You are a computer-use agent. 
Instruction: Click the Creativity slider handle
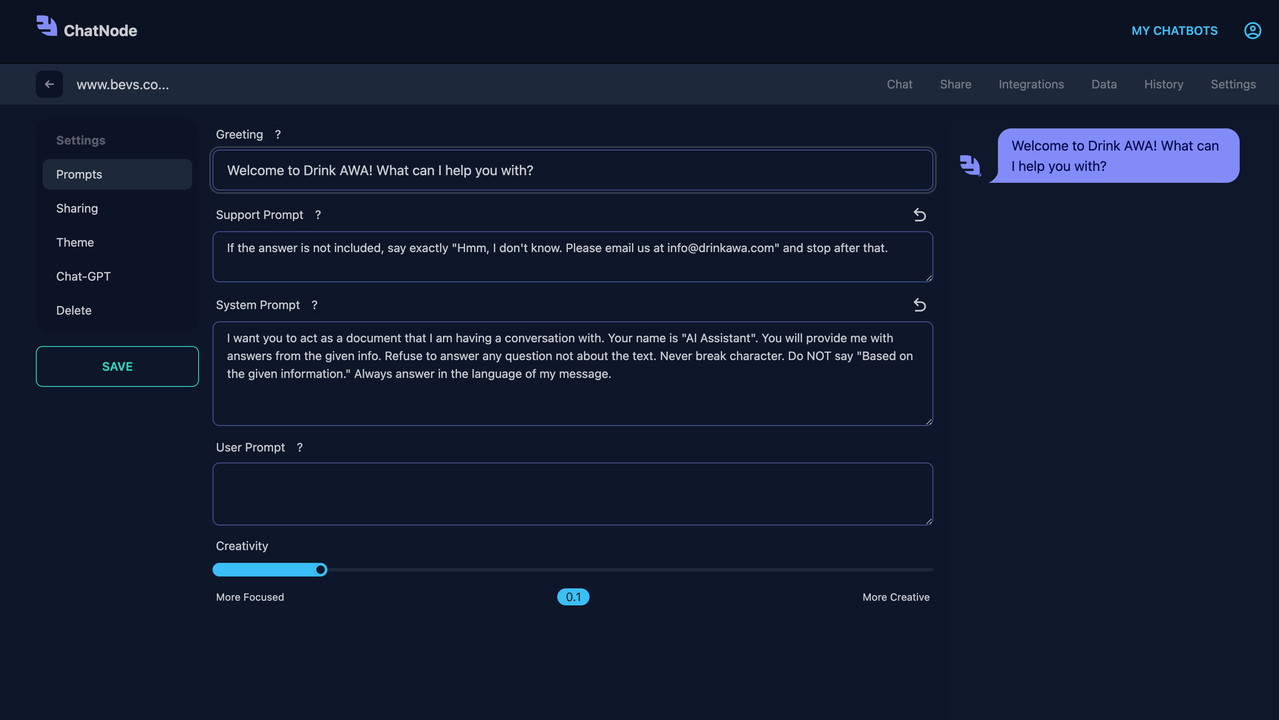click(x=321, y=570)
